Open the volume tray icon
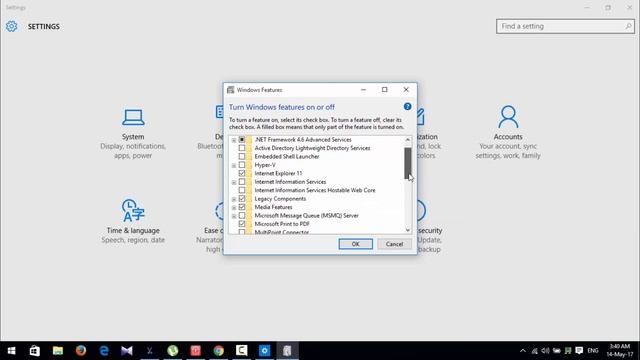 545,351
